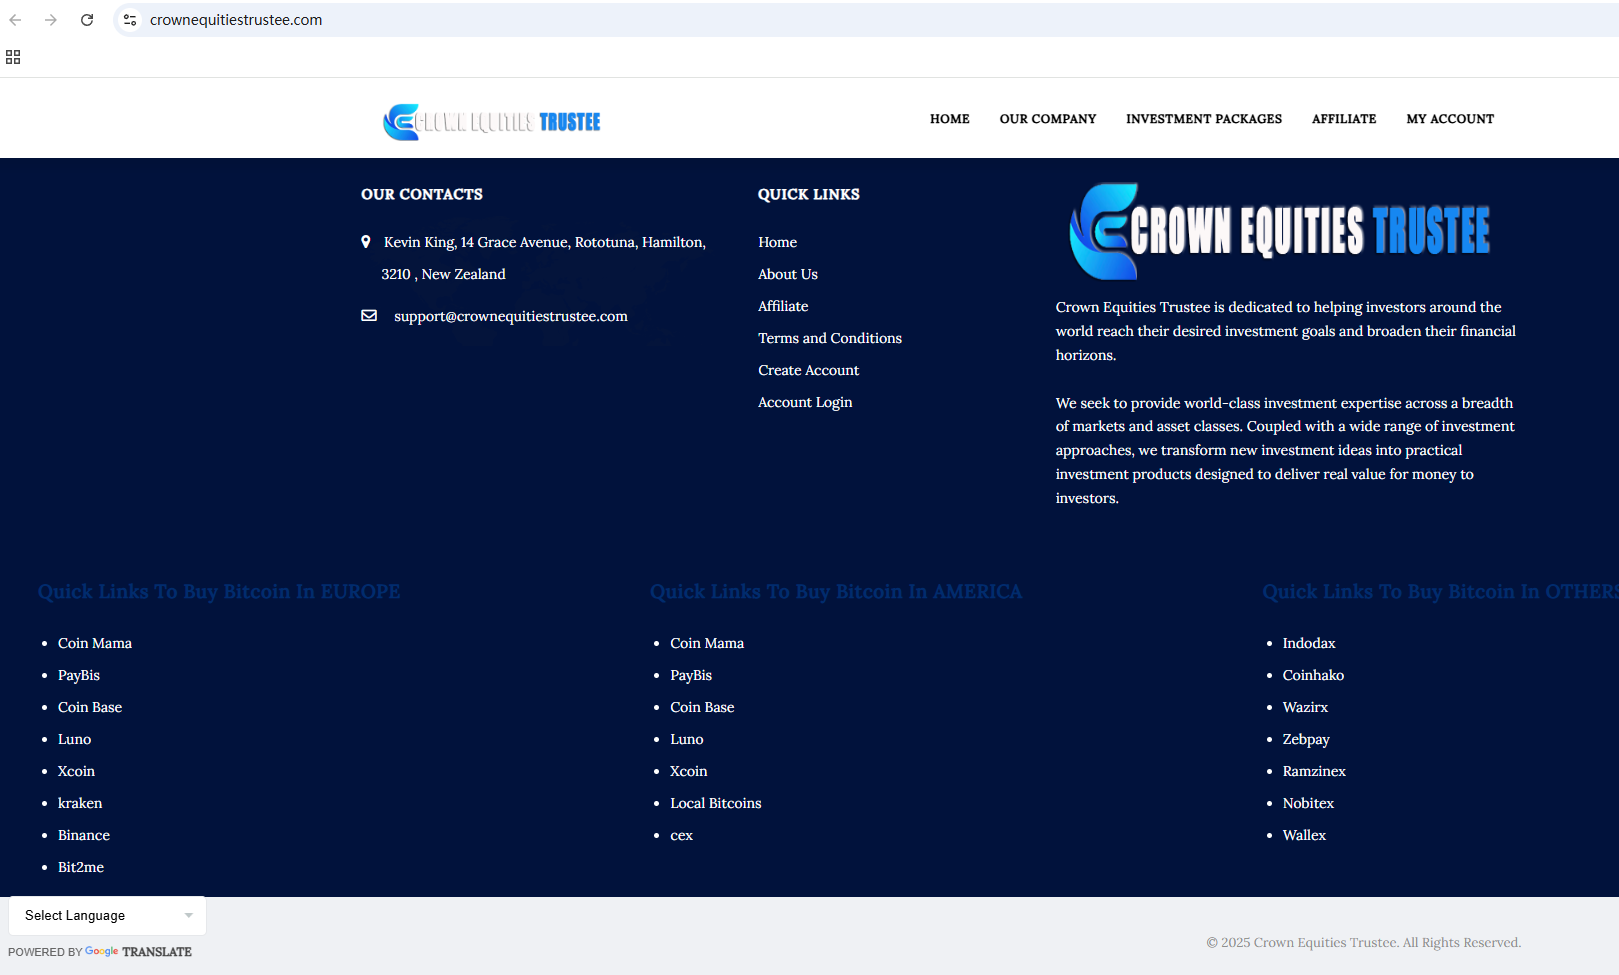
Task: Open the HOME menu item
Action: pos(950,119)
